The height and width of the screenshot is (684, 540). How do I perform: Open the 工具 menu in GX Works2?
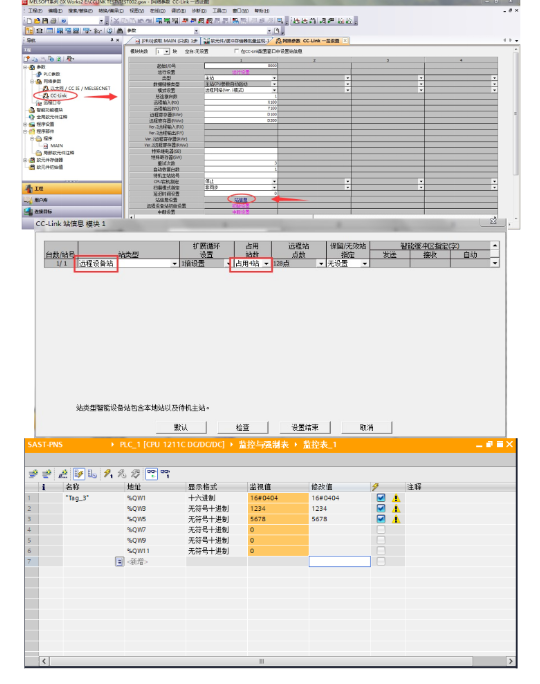pos(219,10)
